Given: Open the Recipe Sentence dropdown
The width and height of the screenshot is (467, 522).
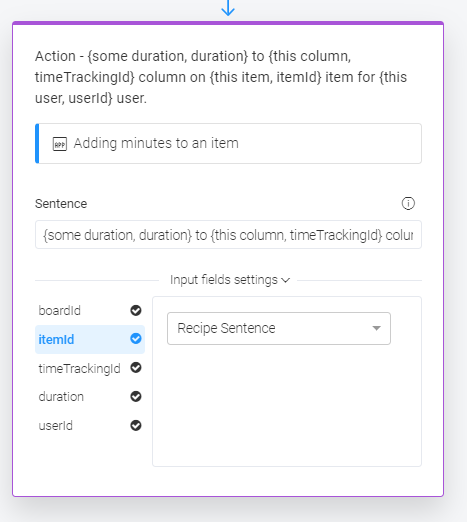Looking at the screenshot, I should point(279,328).
